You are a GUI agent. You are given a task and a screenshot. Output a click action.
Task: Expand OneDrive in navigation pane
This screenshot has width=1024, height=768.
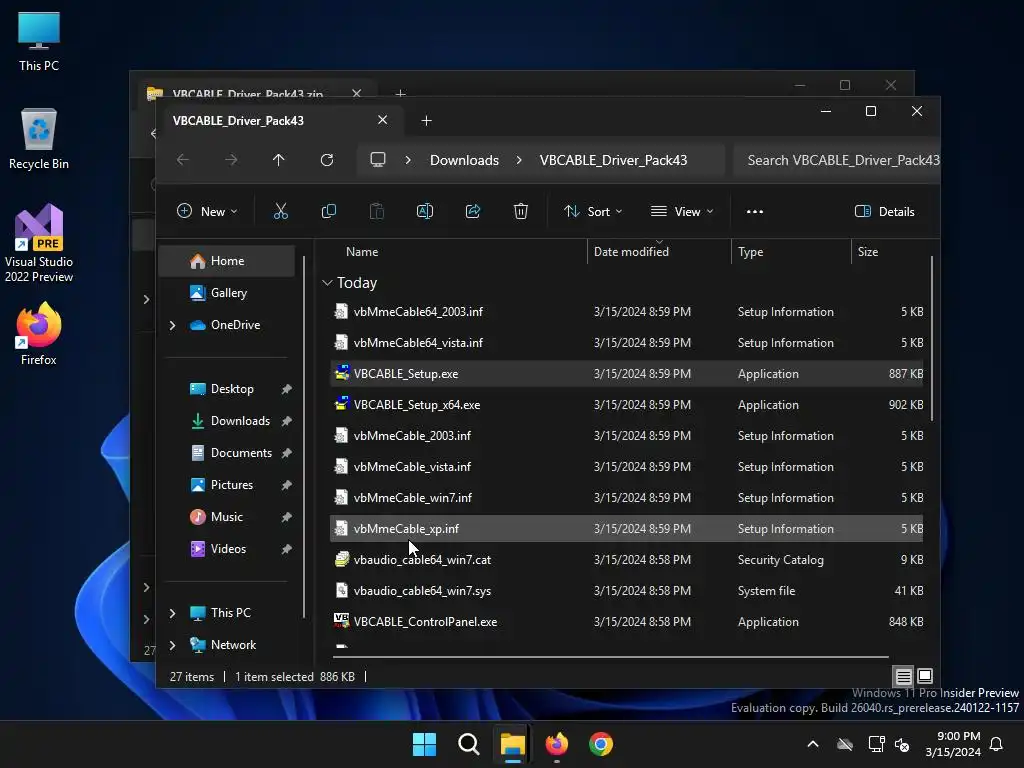[x=172, y=325]
